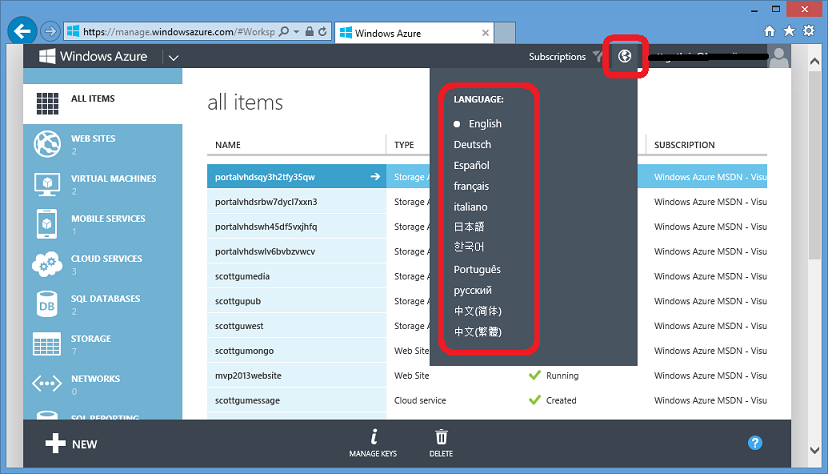Click the Running status of mvp2013website
828x474 pixels.
(x=554, y=375)
